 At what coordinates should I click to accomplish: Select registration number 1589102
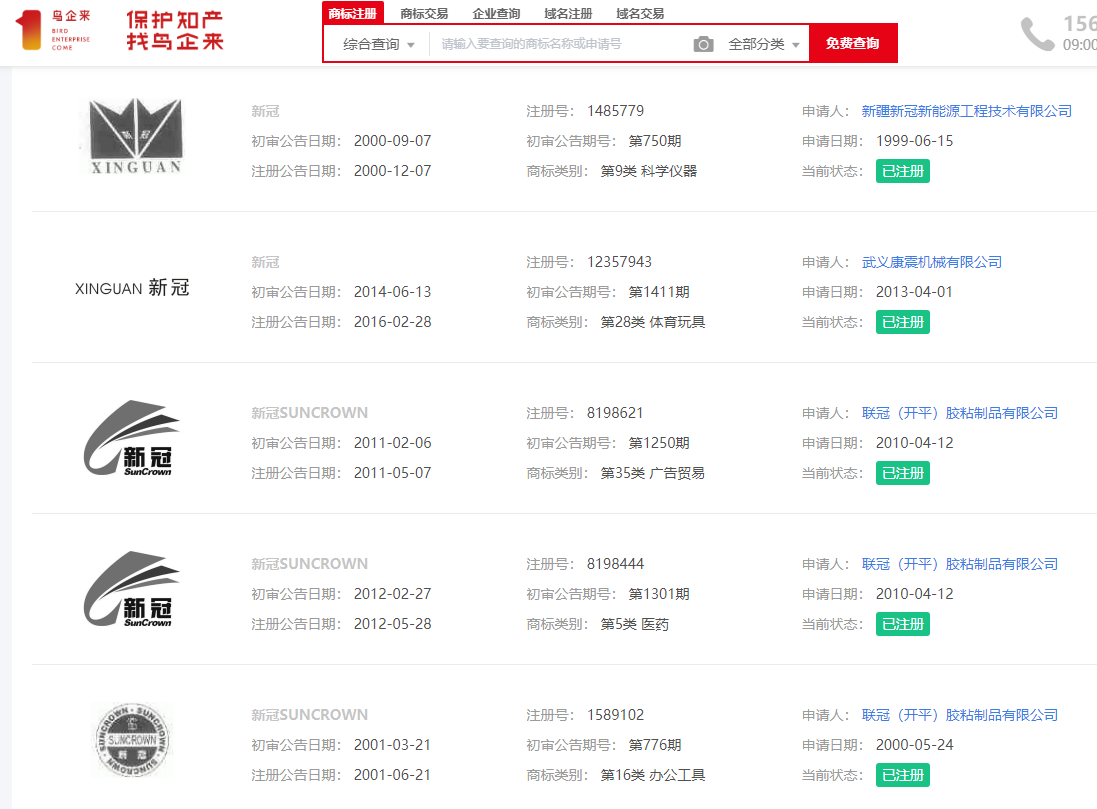tap(615, 715)
